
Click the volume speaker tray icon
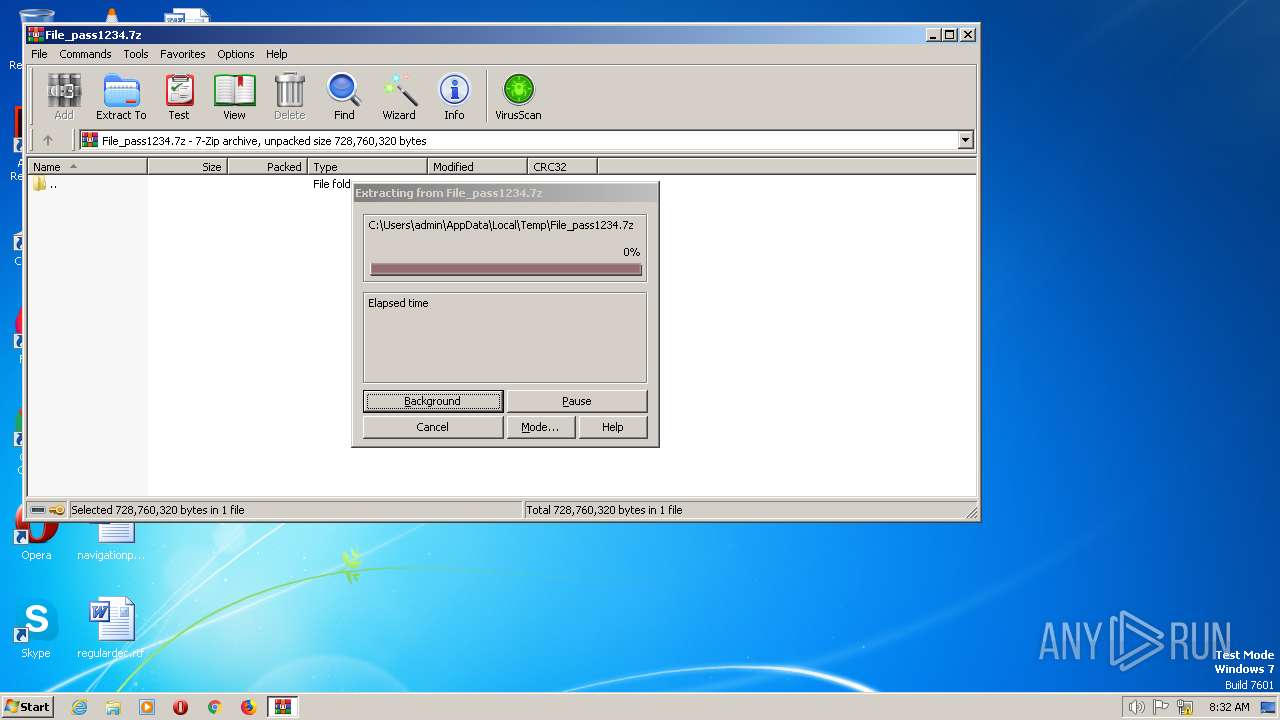[1136, 707]
